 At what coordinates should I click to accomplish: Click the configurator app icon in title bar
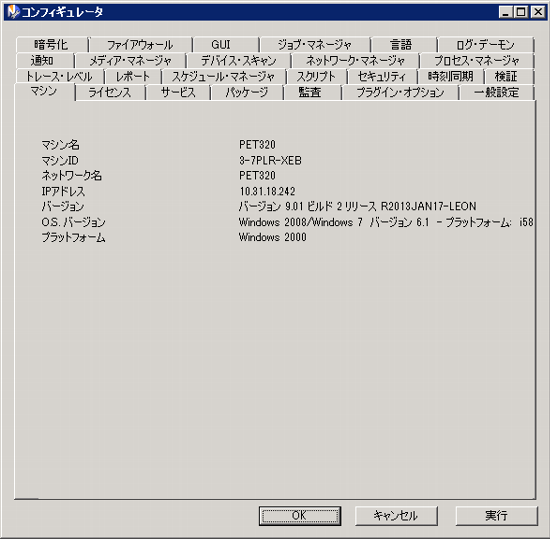[13, 12]
